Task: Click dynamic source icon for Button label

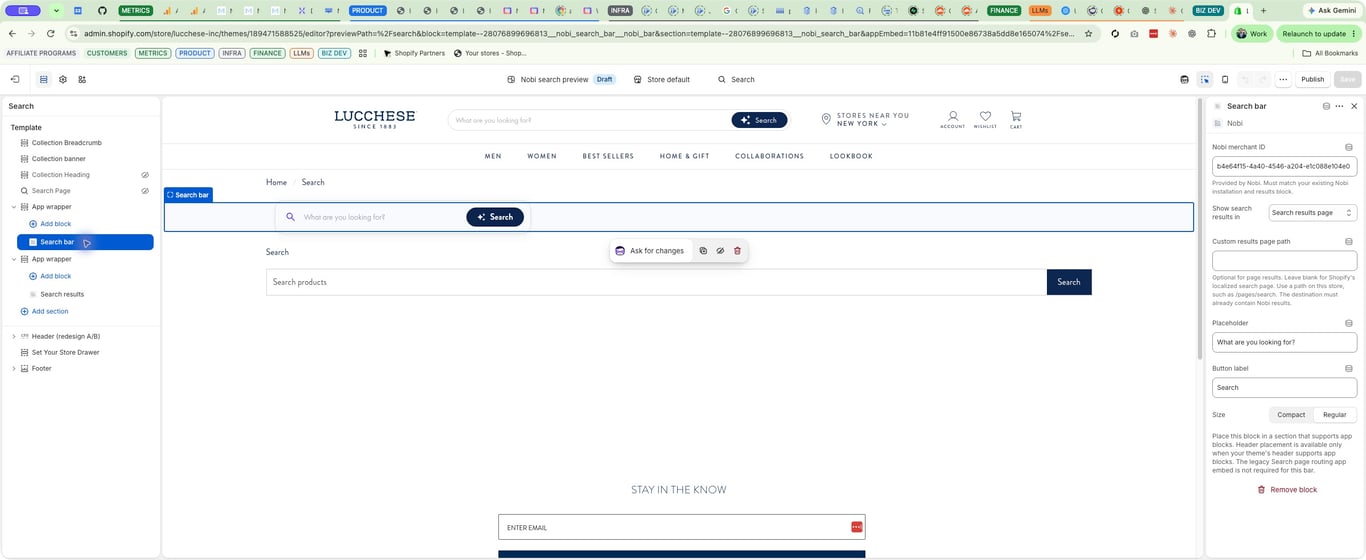Action: click(1349, 368)
